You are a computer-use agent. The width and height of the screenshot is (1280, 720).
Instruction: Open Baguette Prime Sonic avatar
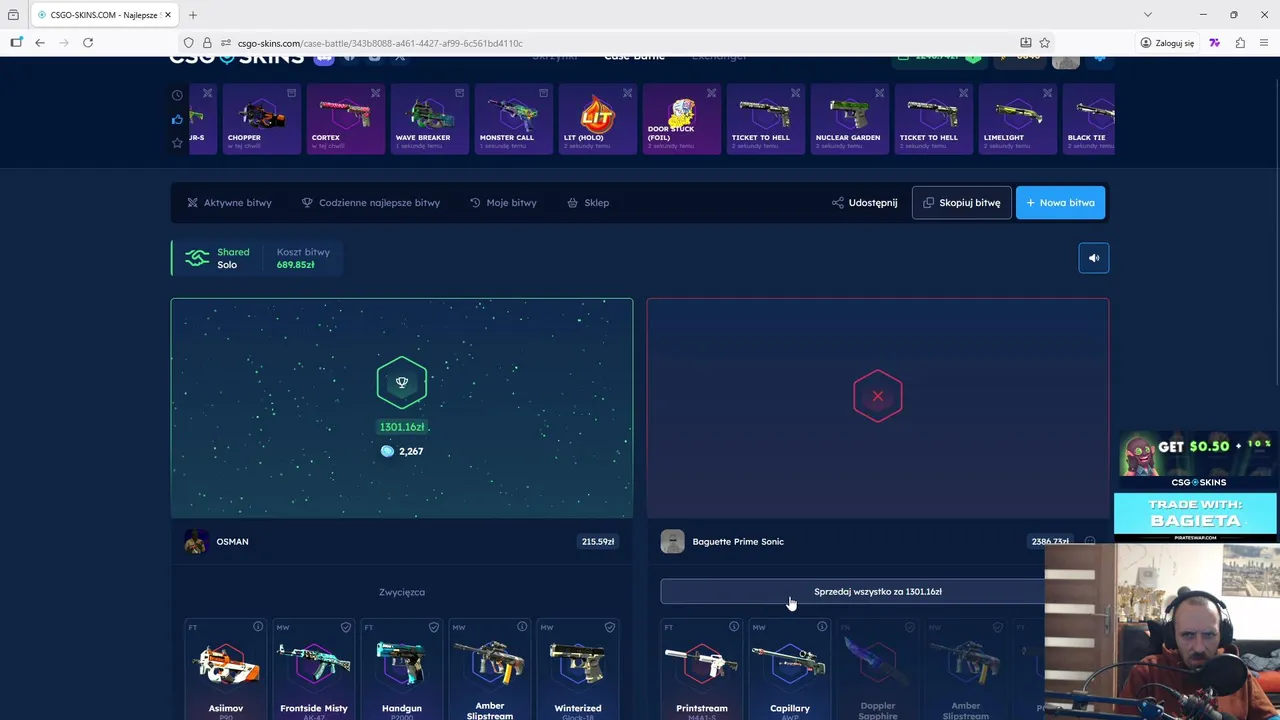672,542
